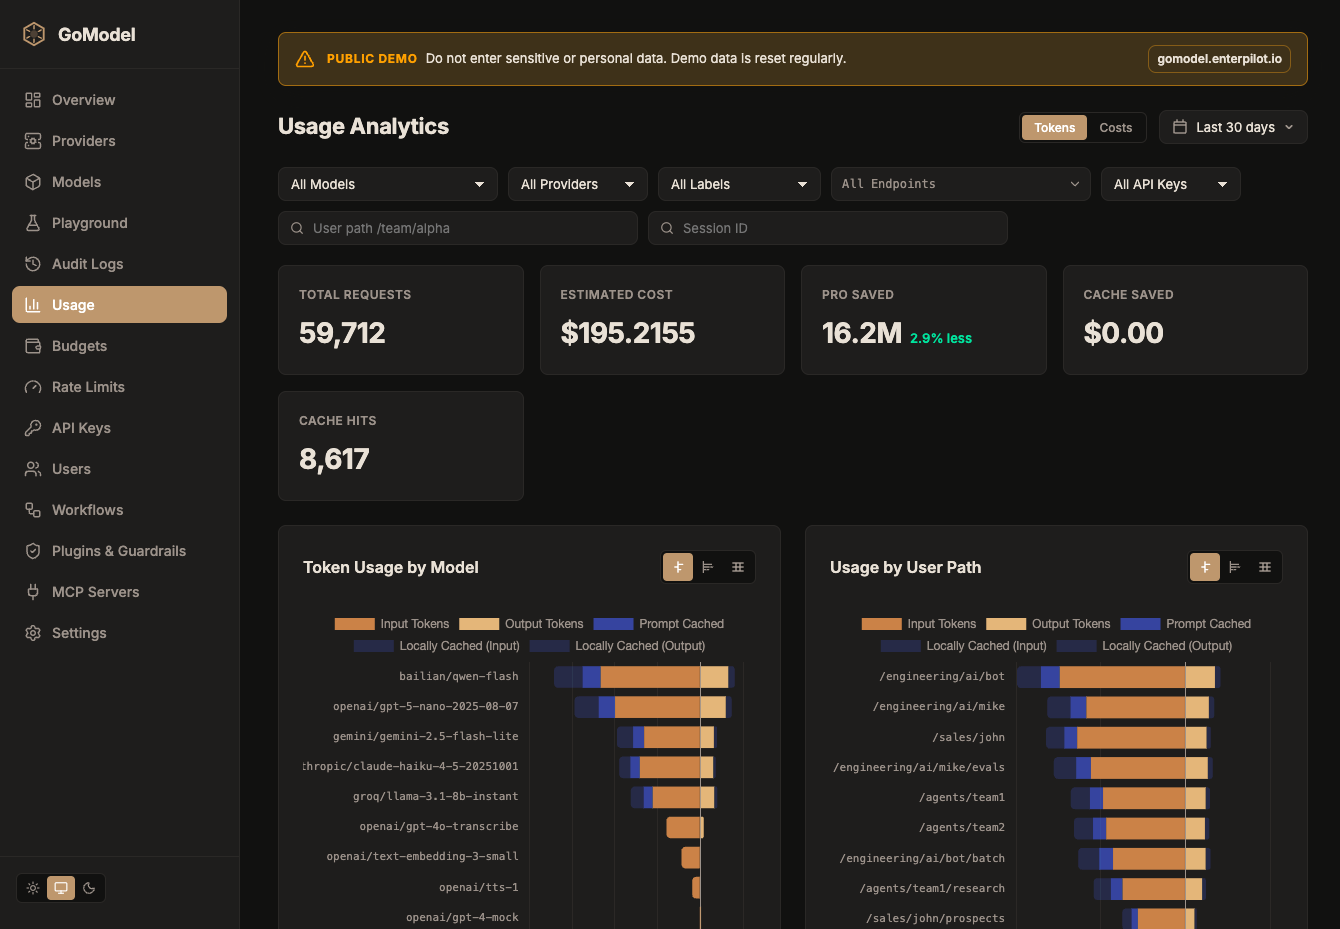
Task: Select table view in Token Usage by Model
Action: tap(738, 567)
